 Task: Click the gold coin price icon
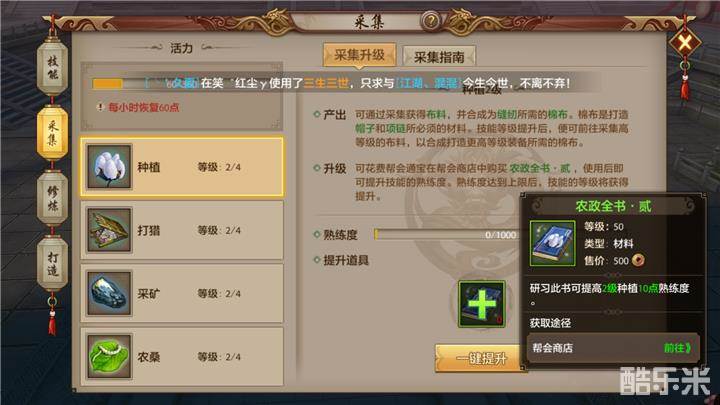(638, 260)
